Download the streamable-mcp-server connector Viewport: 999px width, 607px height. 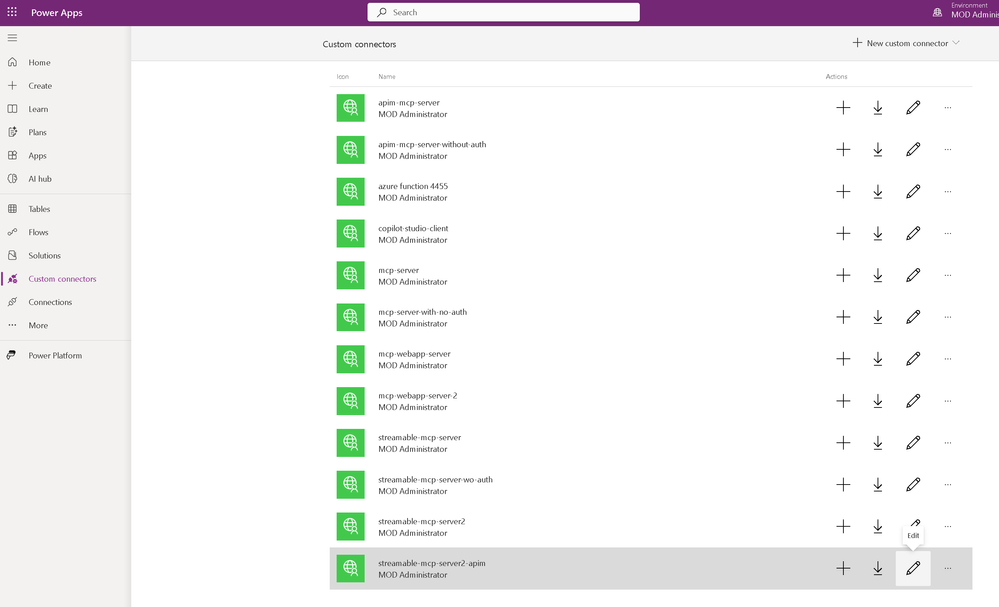pos(877,443)
